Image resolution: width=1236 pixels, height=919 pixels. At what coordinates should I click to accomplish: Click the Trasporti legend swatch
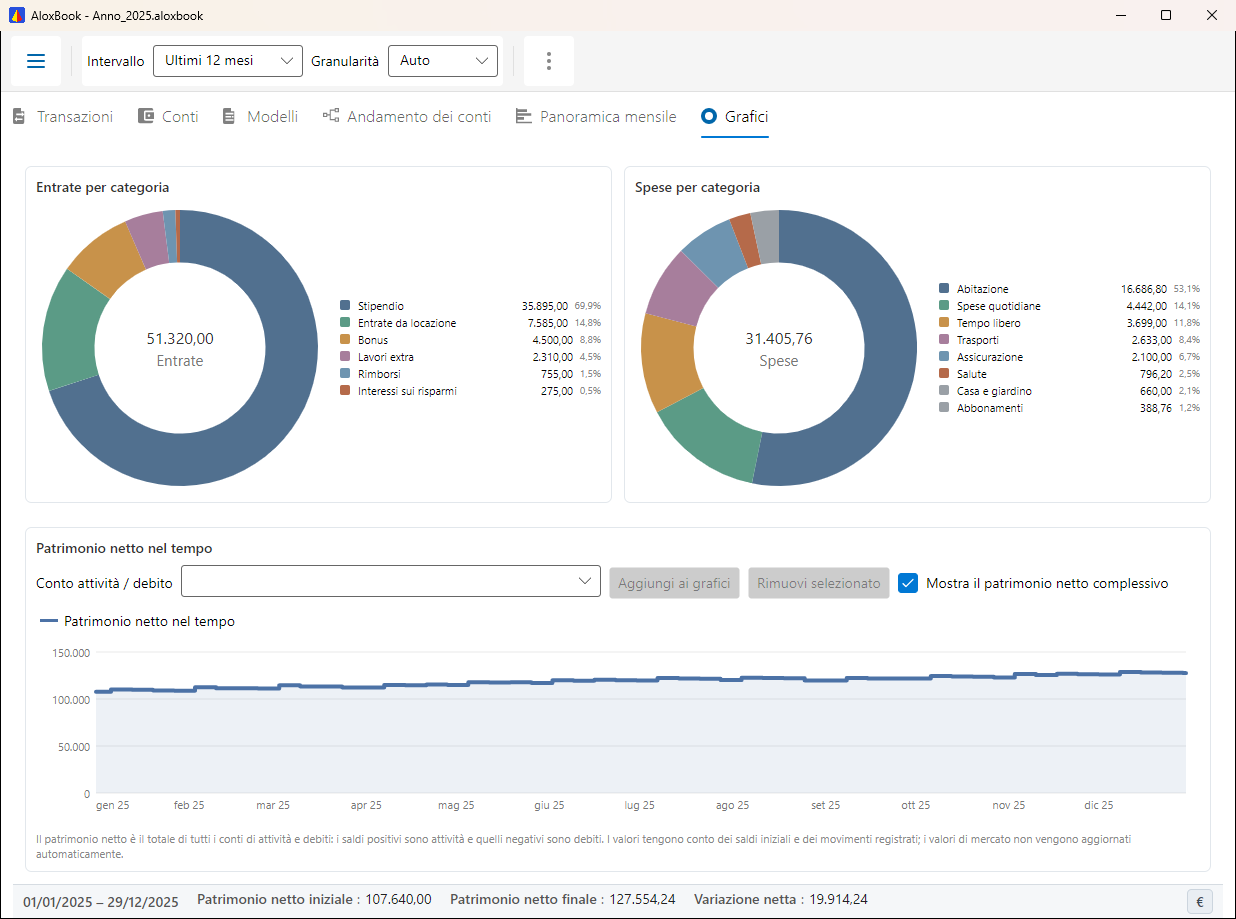click(944, 340)
